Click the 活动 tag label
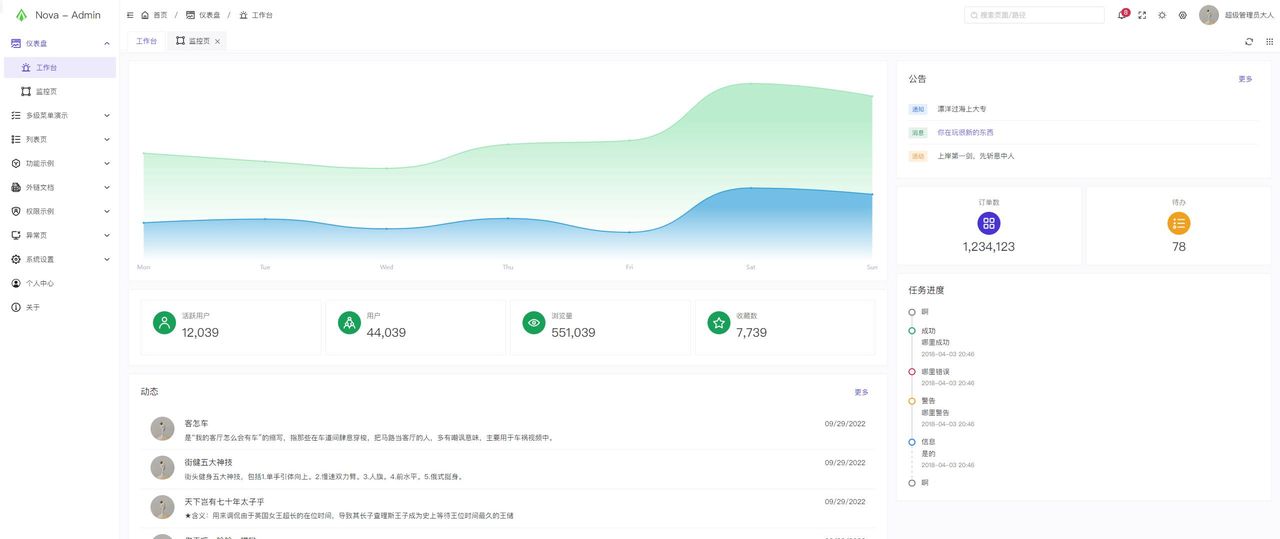The width and height of the screenshot is (1280, 539). pyautogui.click(x=918, y=156)
